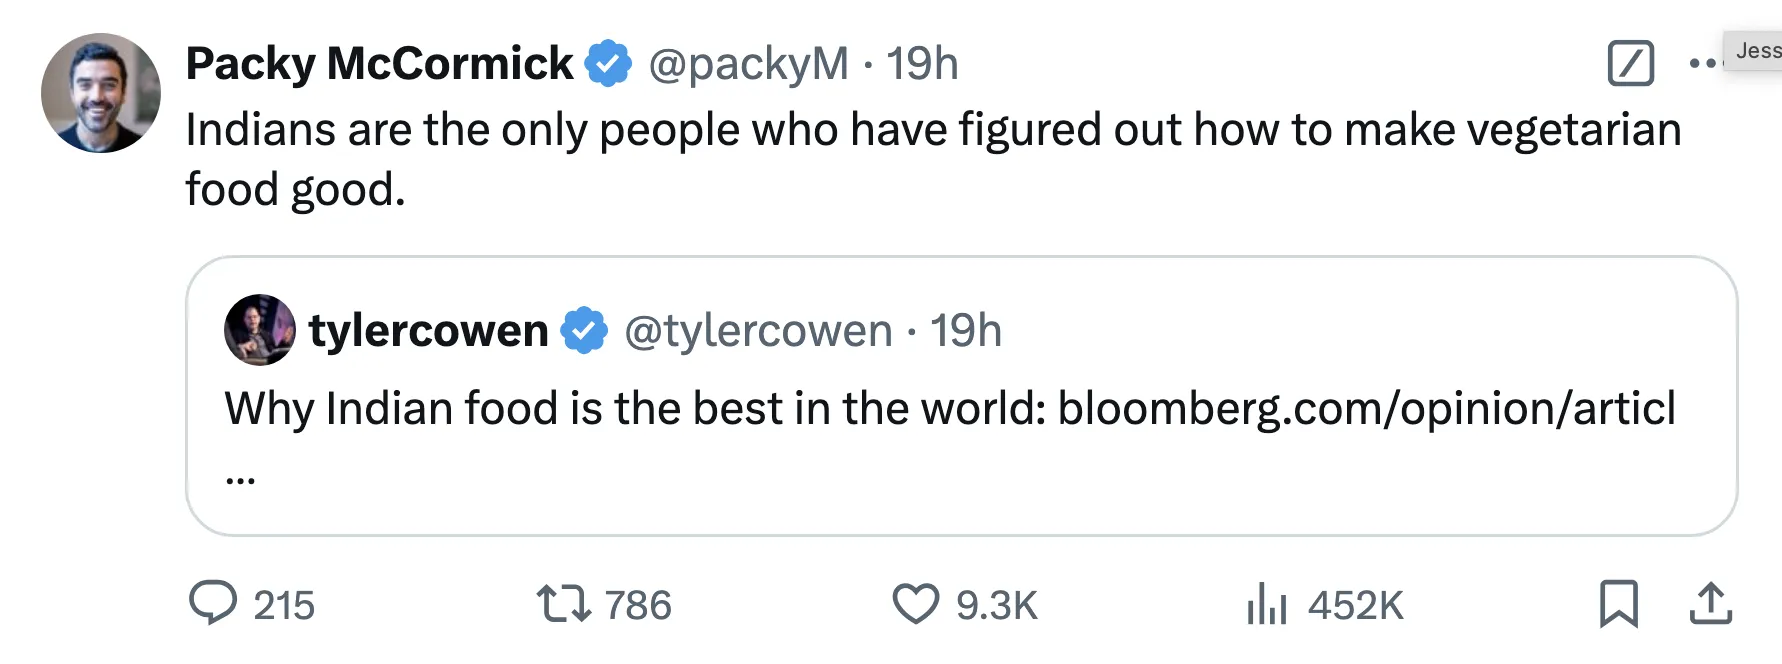This screenshot has width=1782, height=664.
Task: Click tylercowen's blue verified badge
Action: (x=585, y=330)
